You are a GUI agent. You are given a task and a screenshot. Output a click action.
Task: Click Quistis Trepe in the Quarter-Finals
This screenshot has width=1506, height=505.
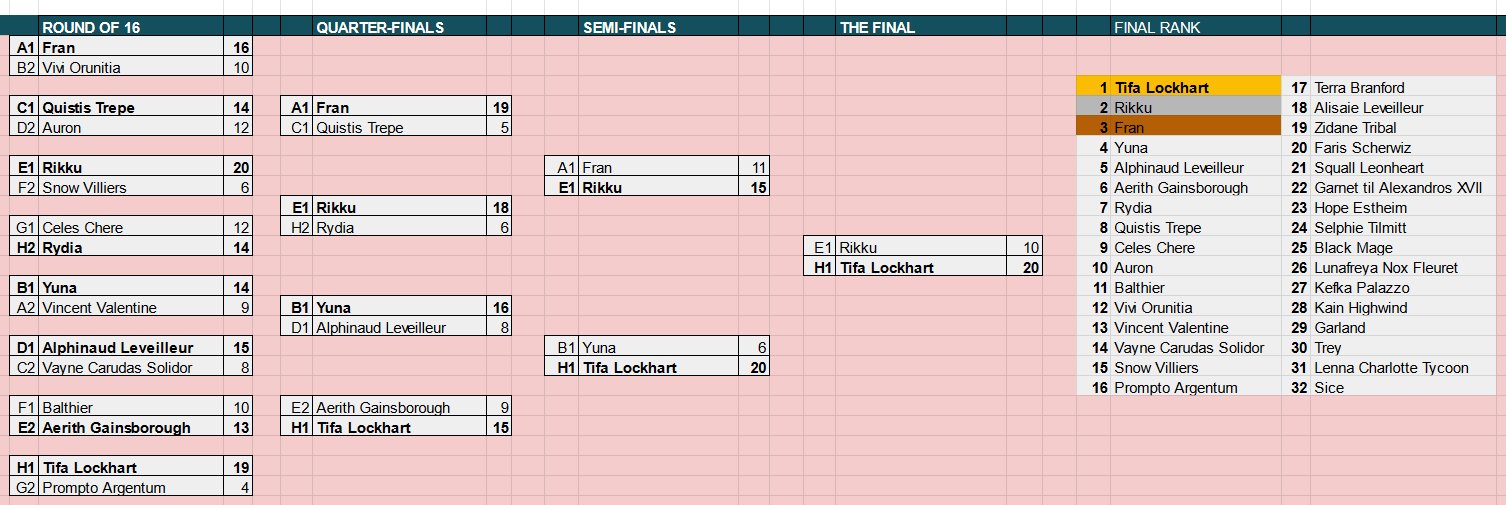(399, 127)
